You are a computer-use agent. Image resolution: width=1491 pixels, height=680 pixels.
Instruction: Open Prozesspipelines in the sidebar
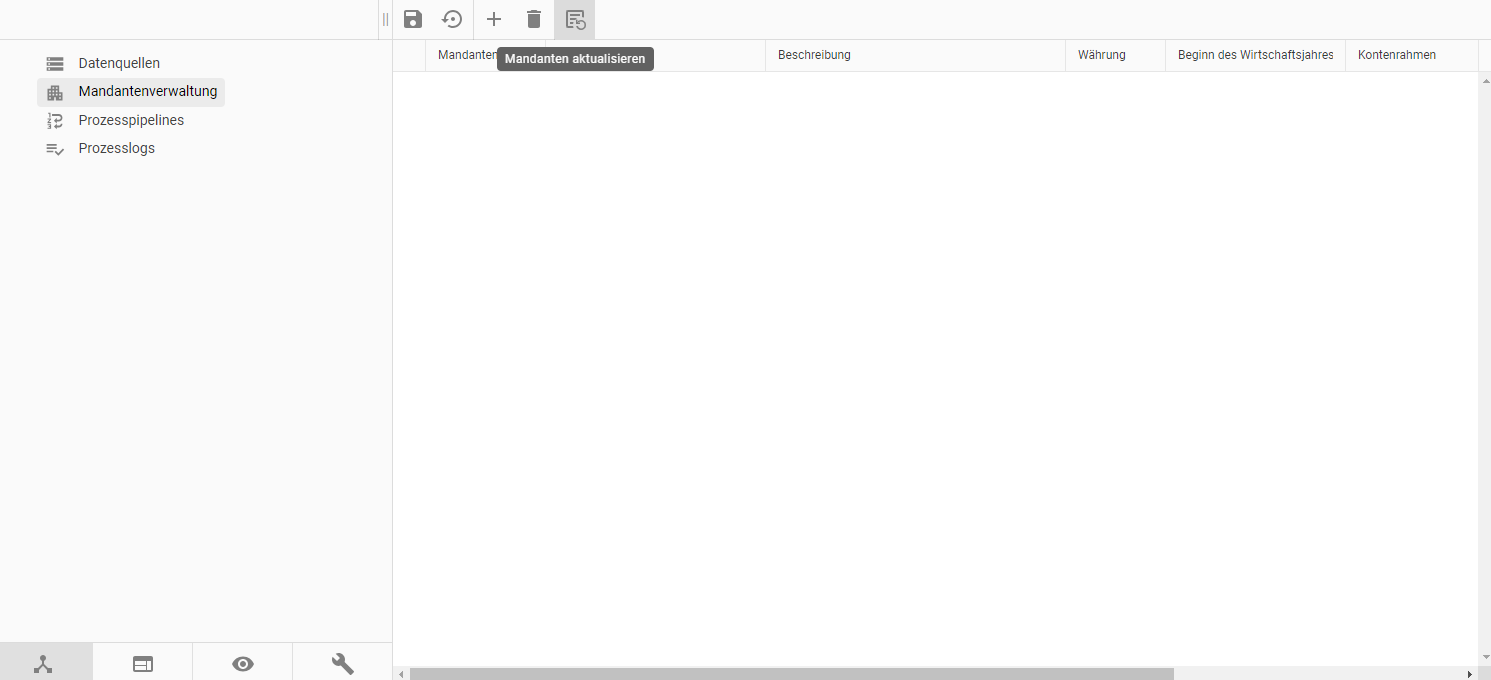[131, 120]
